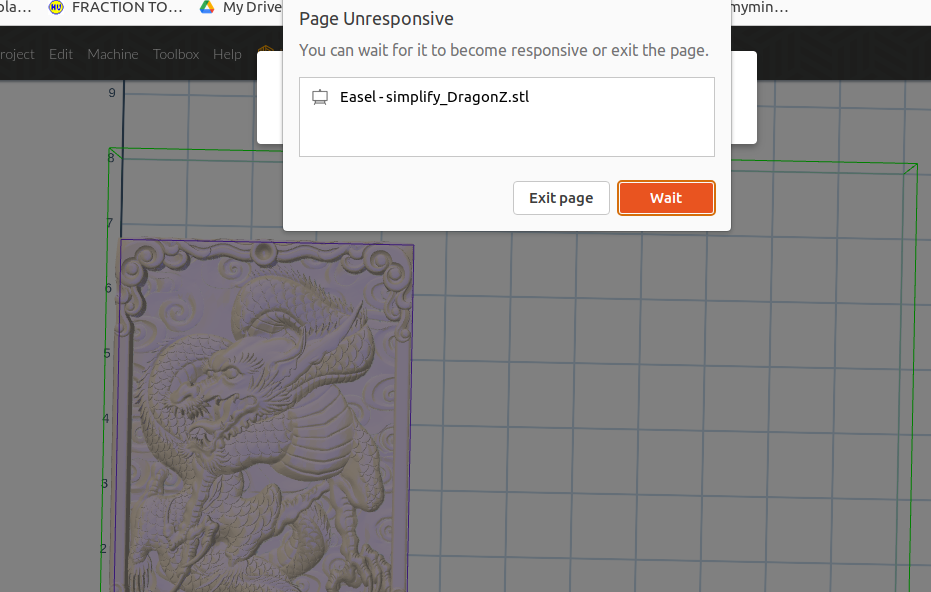Open the Project menu

point(17,54)
